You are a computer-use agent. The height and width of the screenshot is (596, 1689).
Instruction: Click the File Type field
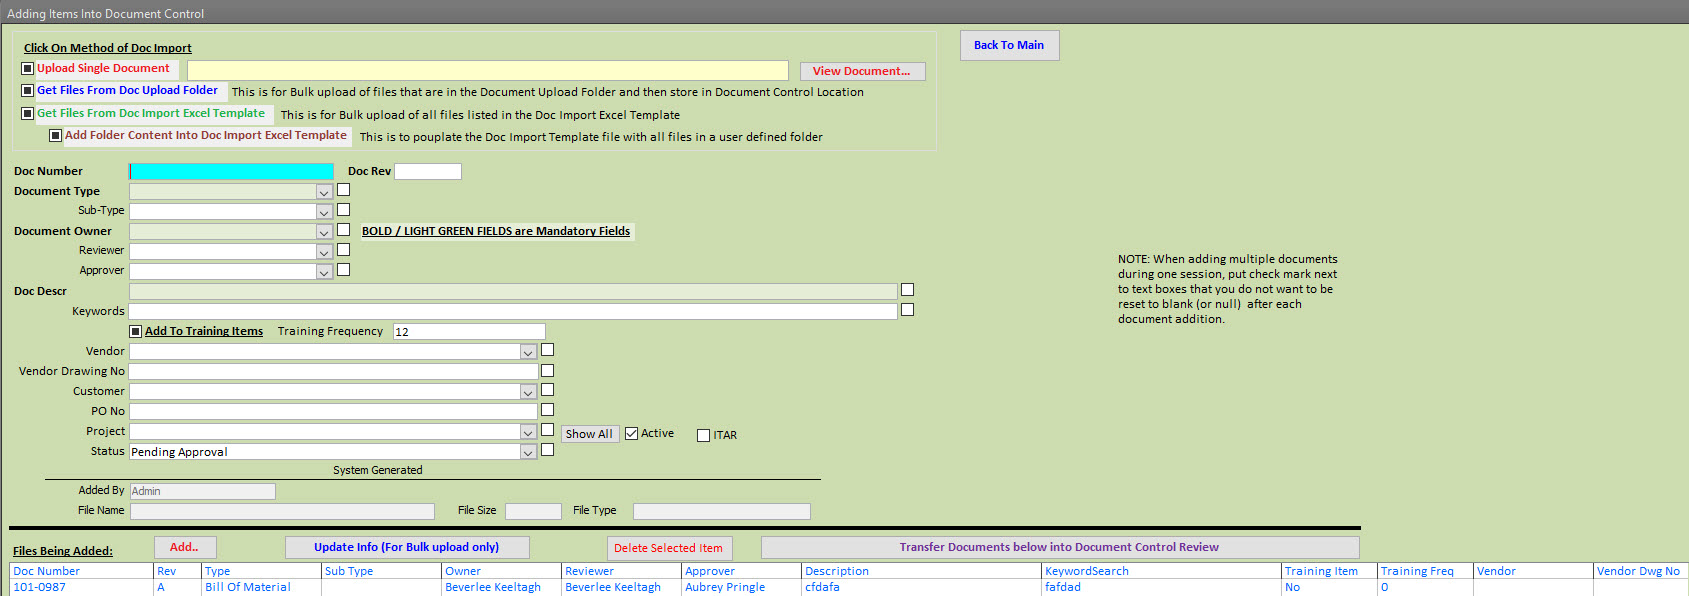[x=722, y=512]
